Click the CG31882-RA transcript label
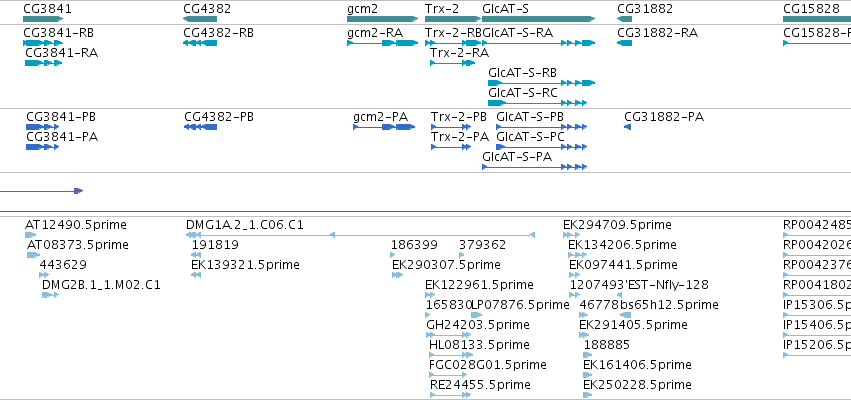Viewport: 851px width, 400px height. (x=657, y=33)
